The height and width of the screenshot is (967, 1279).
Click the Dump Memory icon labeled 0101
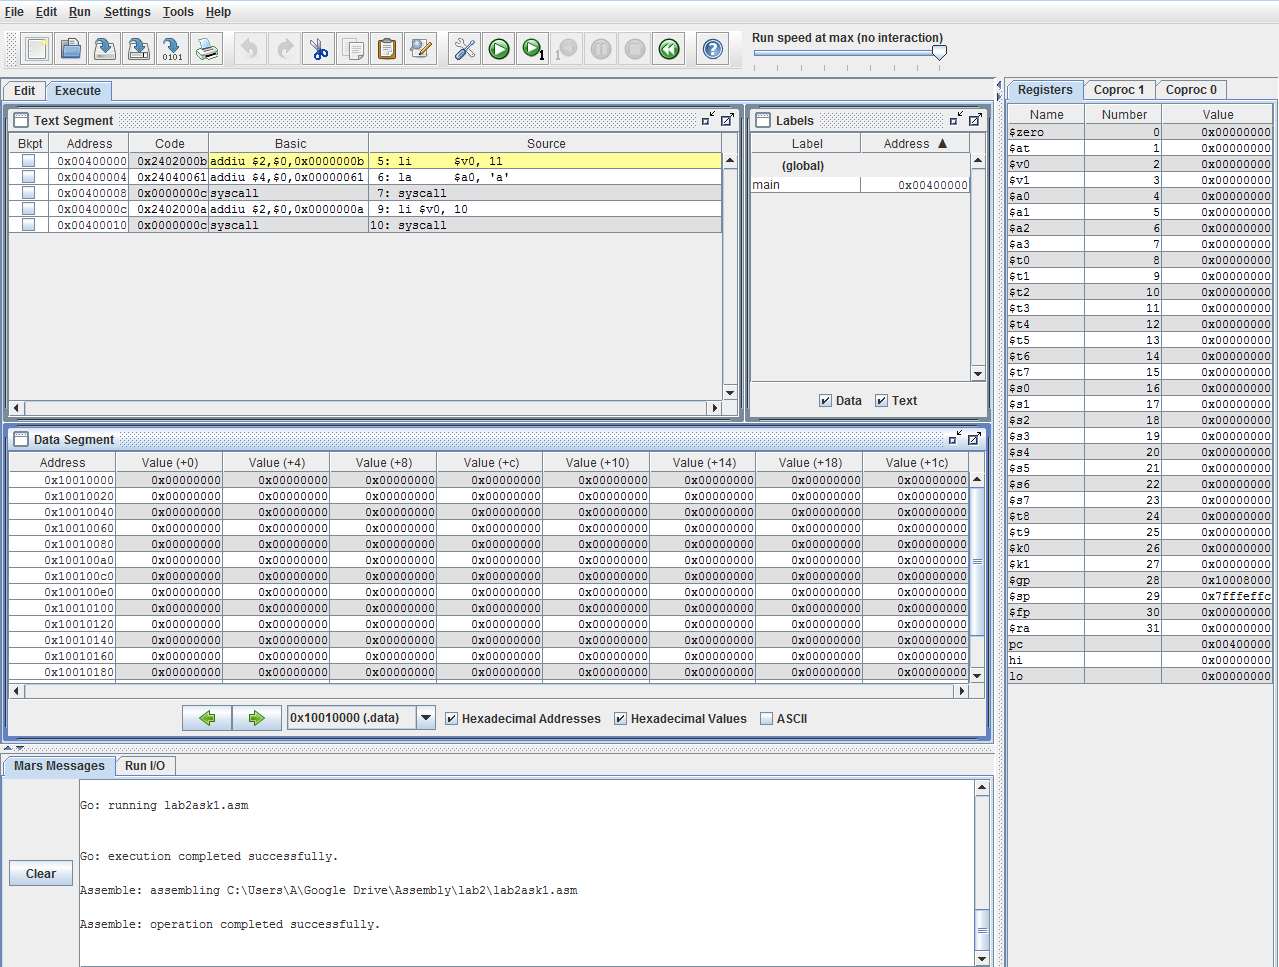172,49
